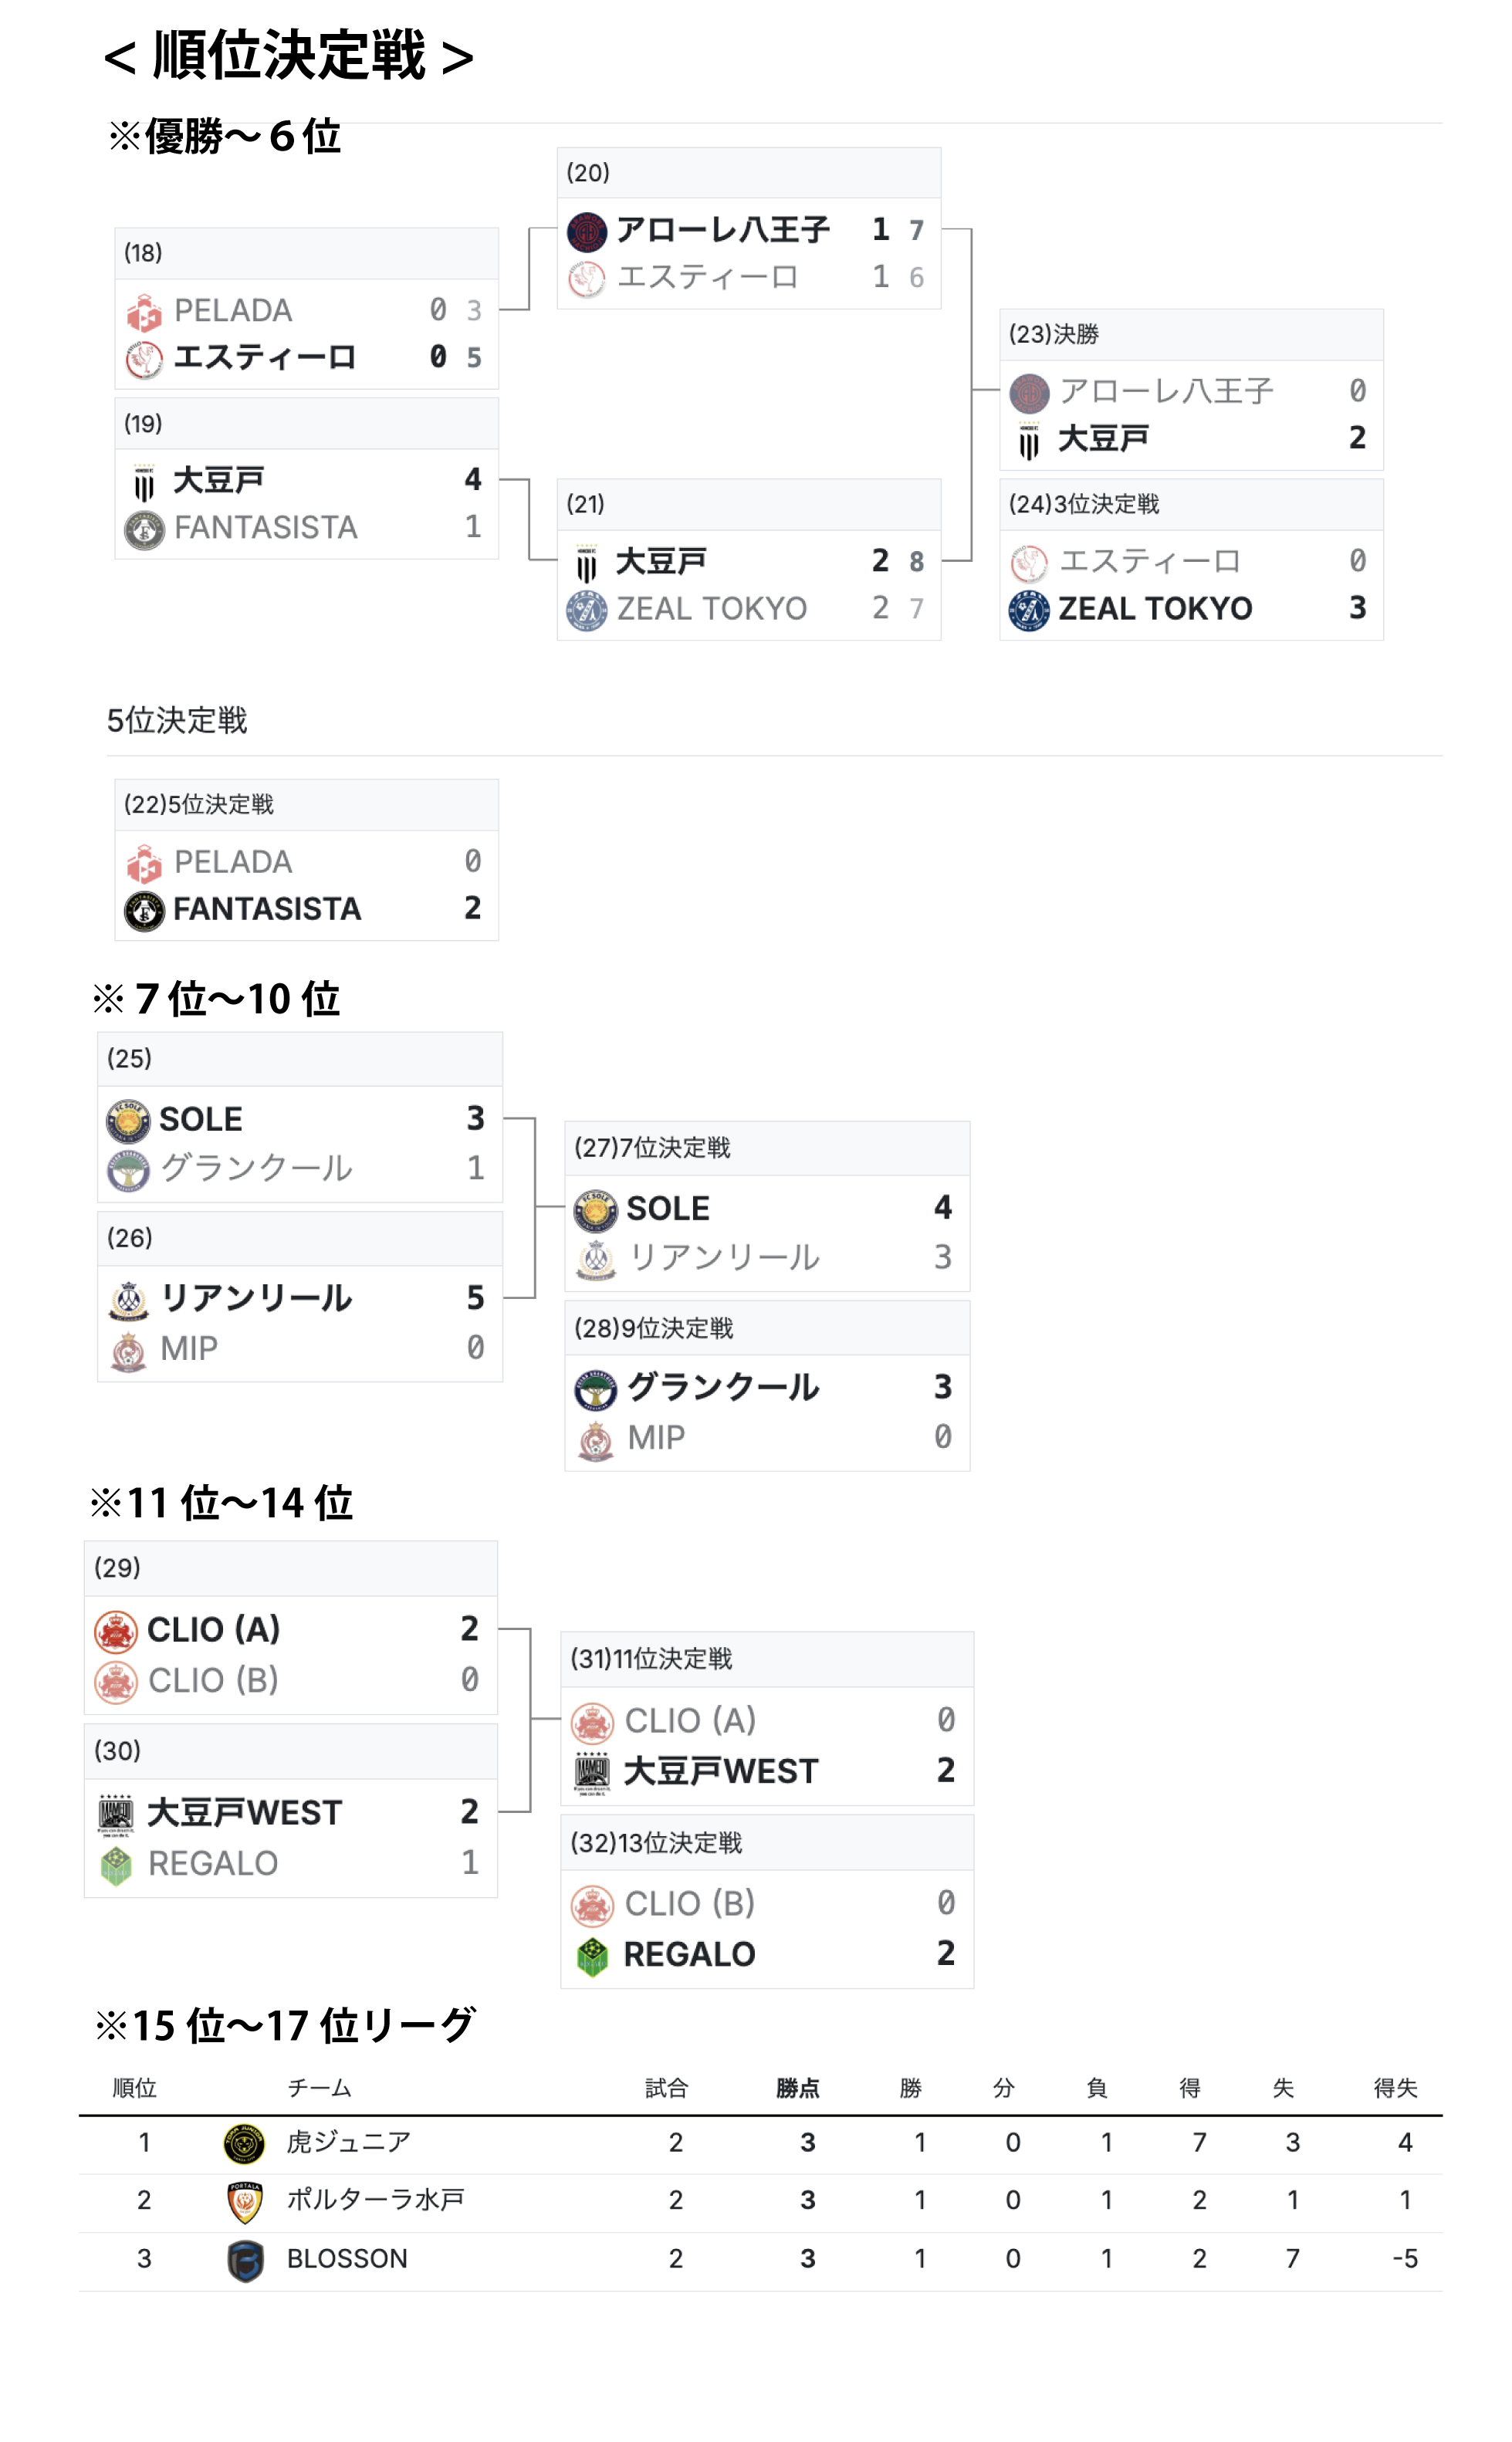The image size is (1512, 2442).
Task: Click the ZEAL TOKYO logo in third-place match
Action: point(1028,609)
